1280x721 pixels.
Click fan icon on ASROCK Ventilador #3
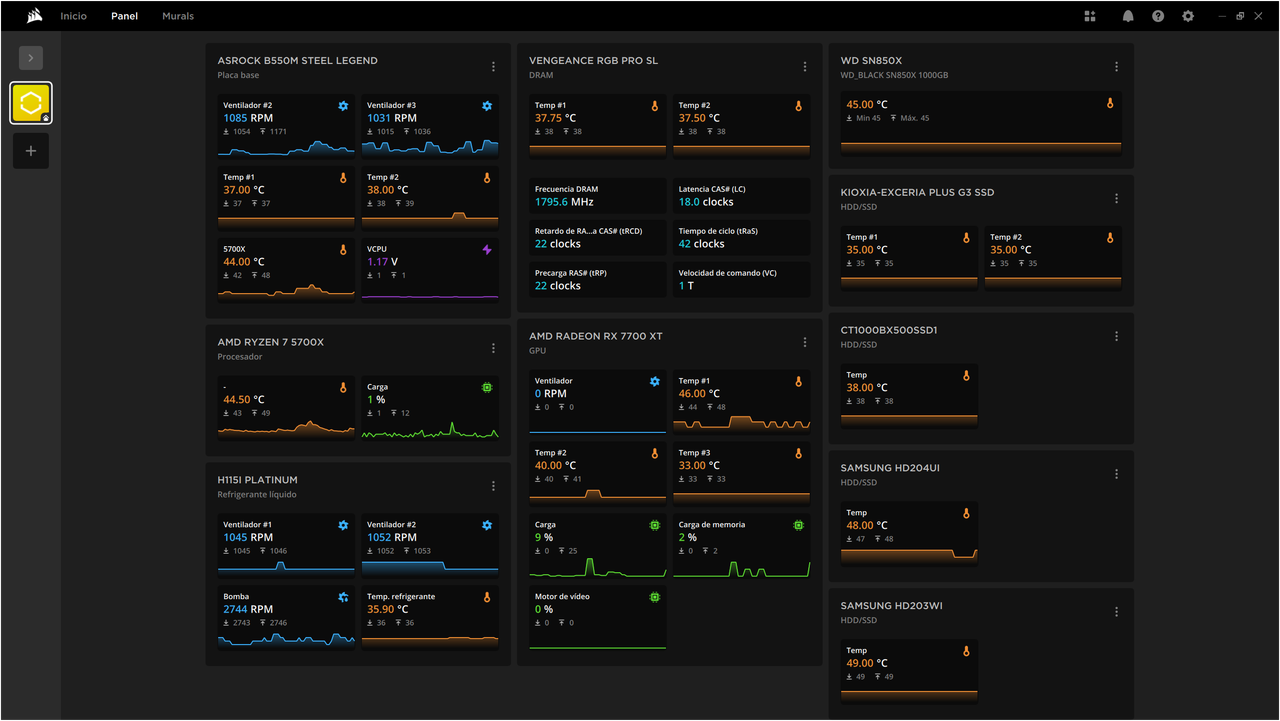coord(487,106)
